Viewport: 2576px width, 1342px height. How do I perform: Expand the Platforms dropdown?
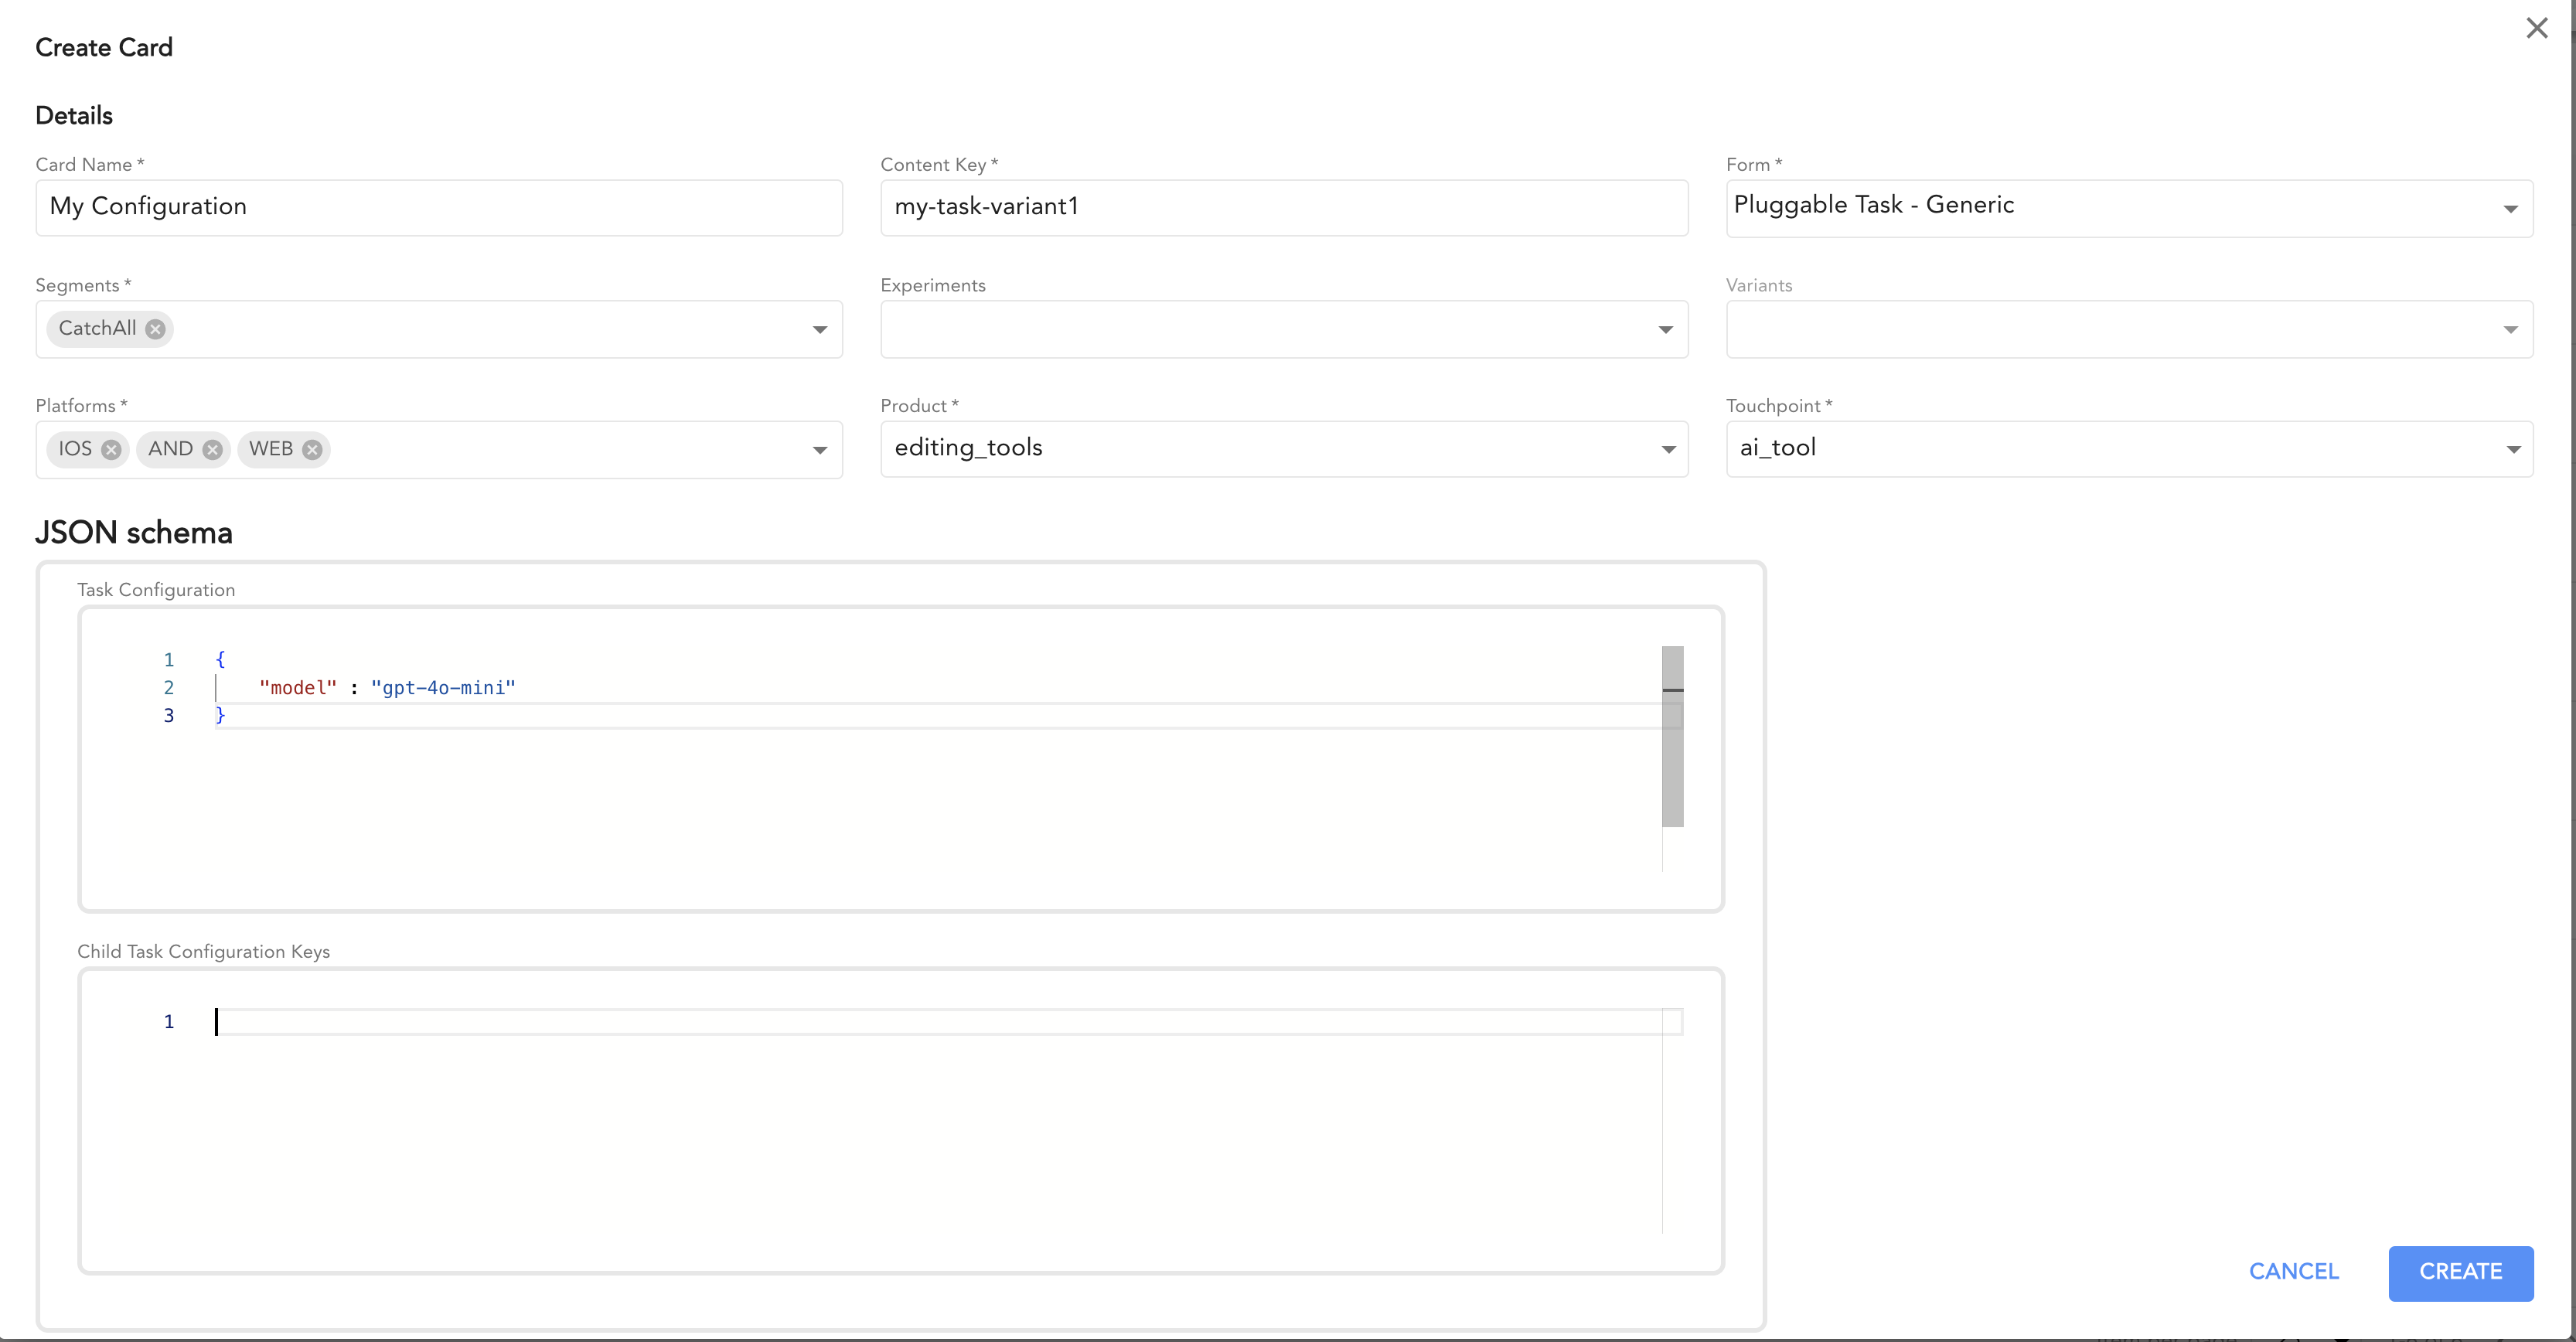820,450
